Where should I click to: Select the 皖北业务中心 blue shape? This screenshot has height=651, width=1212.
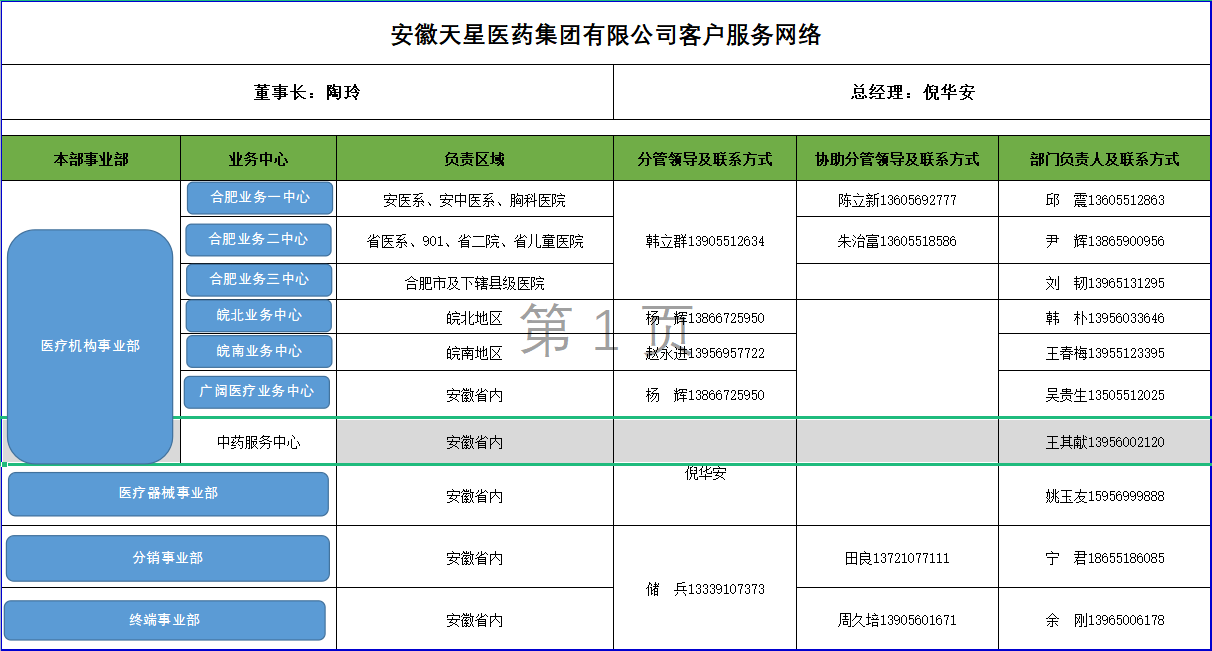coord(259,316)
